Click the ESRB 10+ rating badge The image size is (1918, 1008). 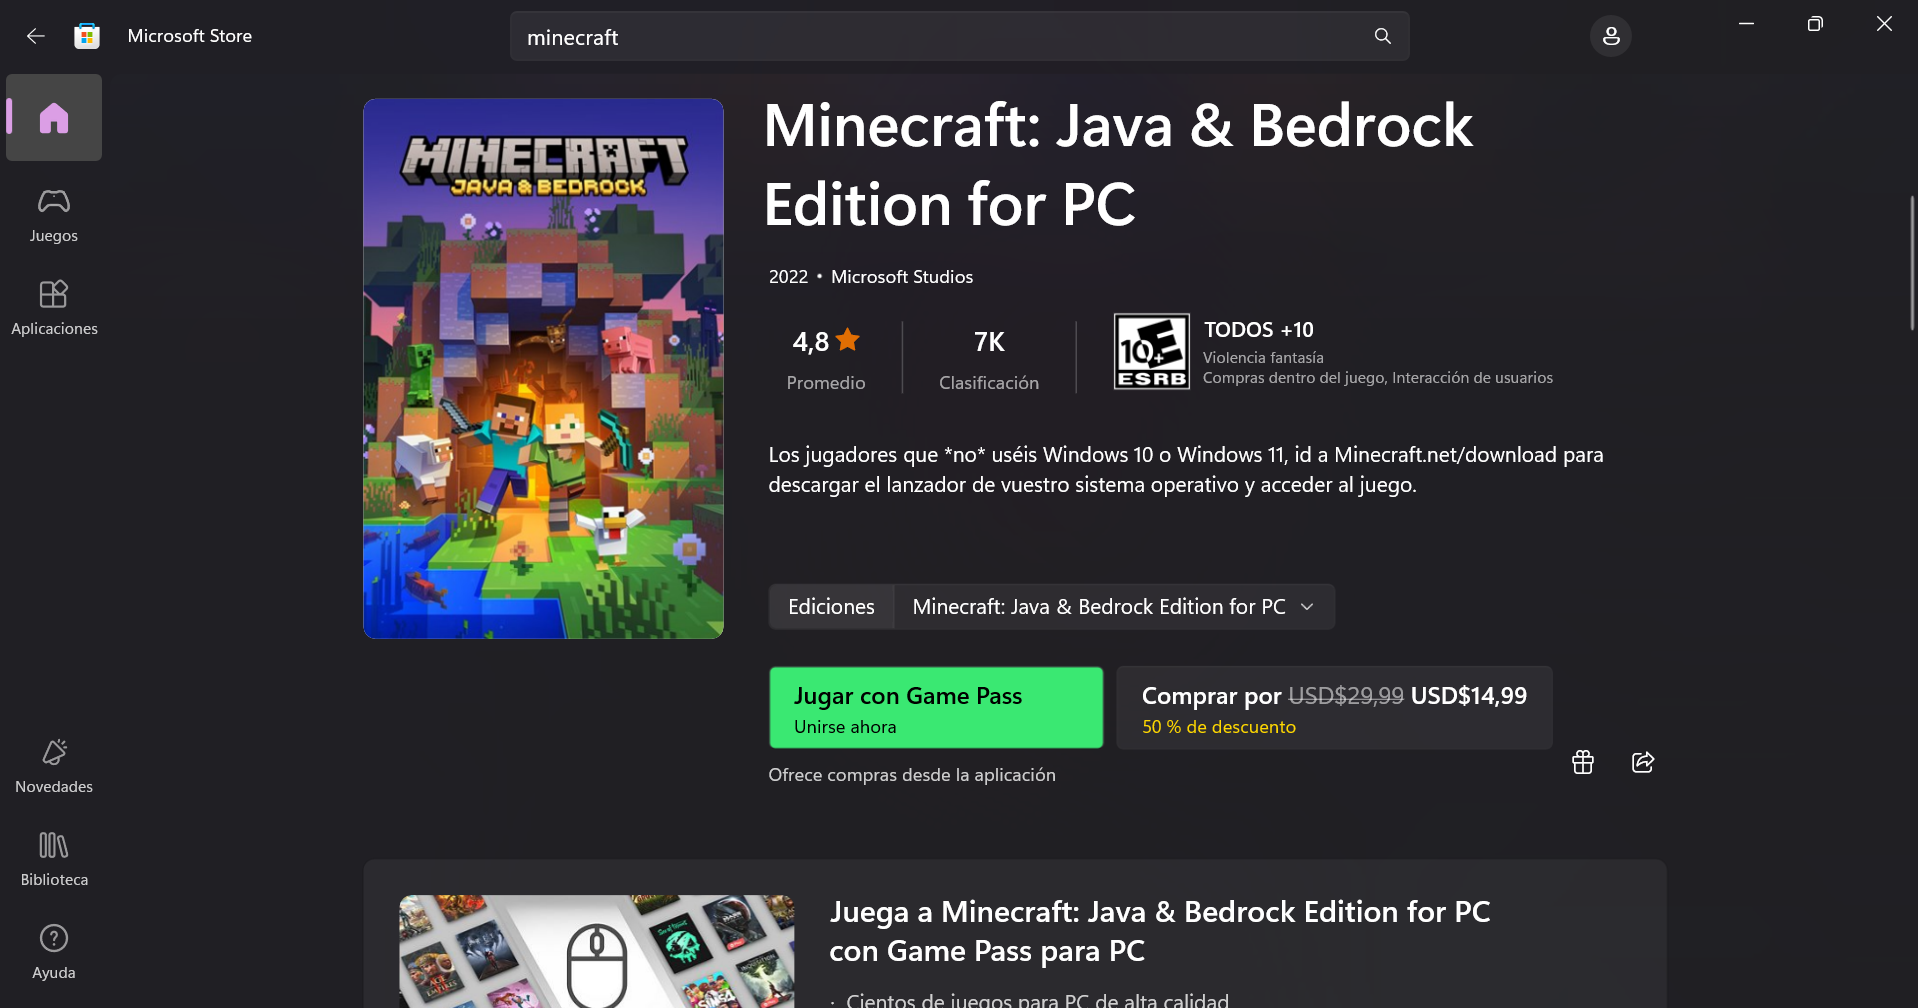click(1151, 351)
